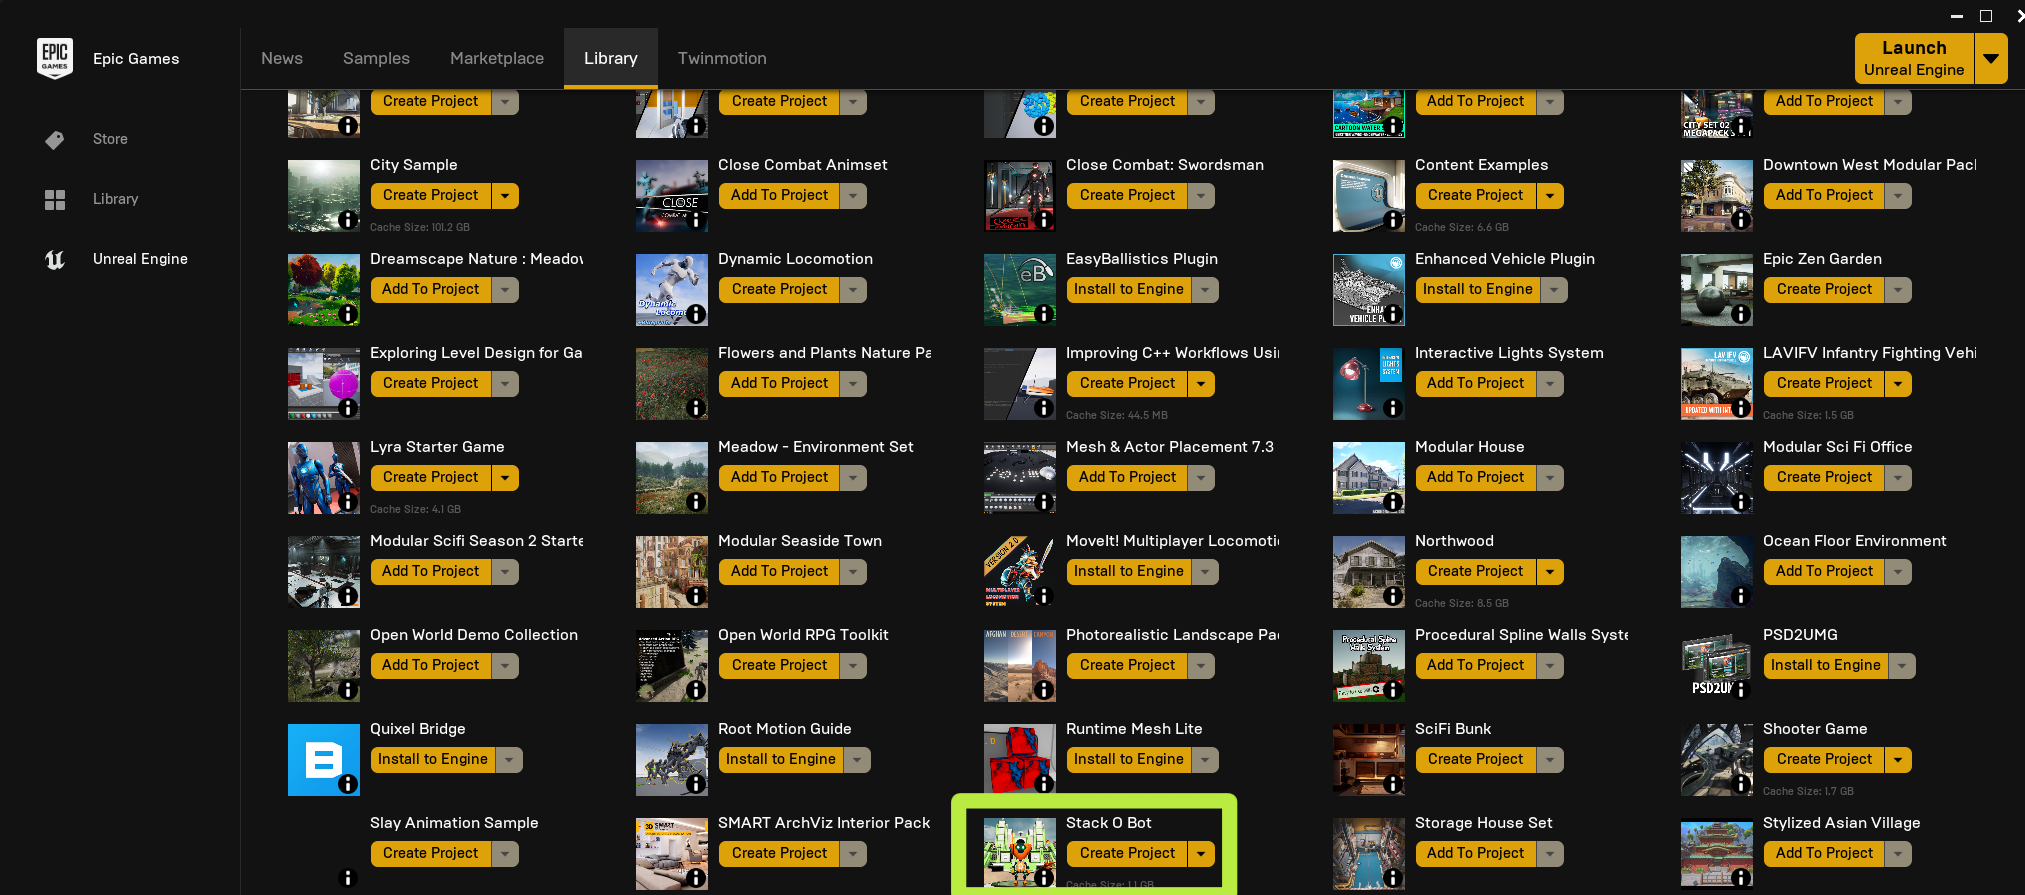Viewport: 2025px width, 895px height.
Task: Open dropdown beside Improving C++ Workflows Create Project
Action: point(1201,384)
